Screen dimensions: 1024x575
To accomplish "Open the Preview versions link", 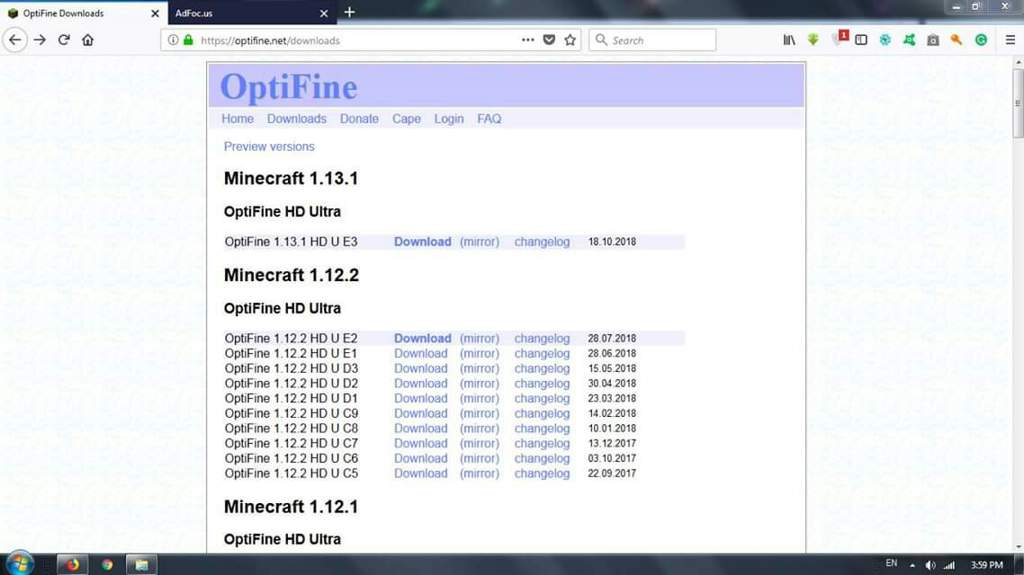I will (269, 146).
